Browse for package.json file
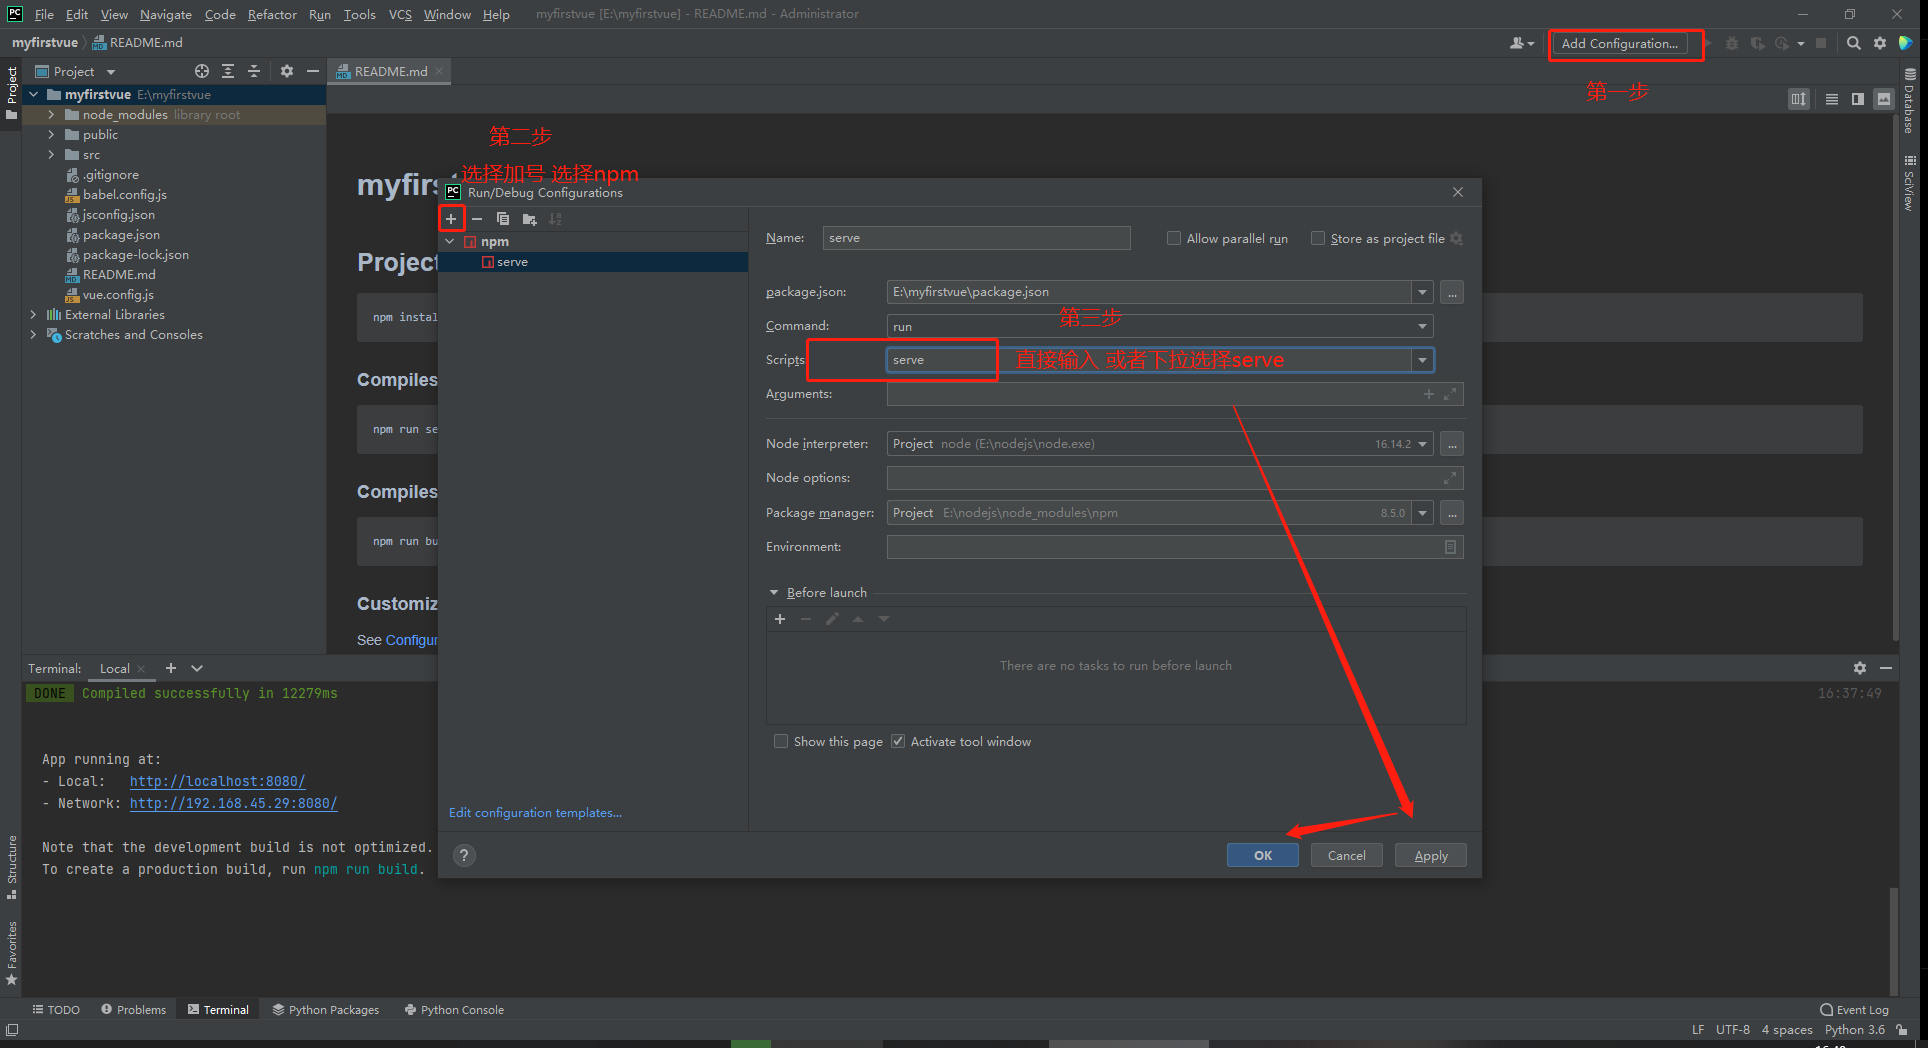The image size is (1928, 1048). (1452, 292)
